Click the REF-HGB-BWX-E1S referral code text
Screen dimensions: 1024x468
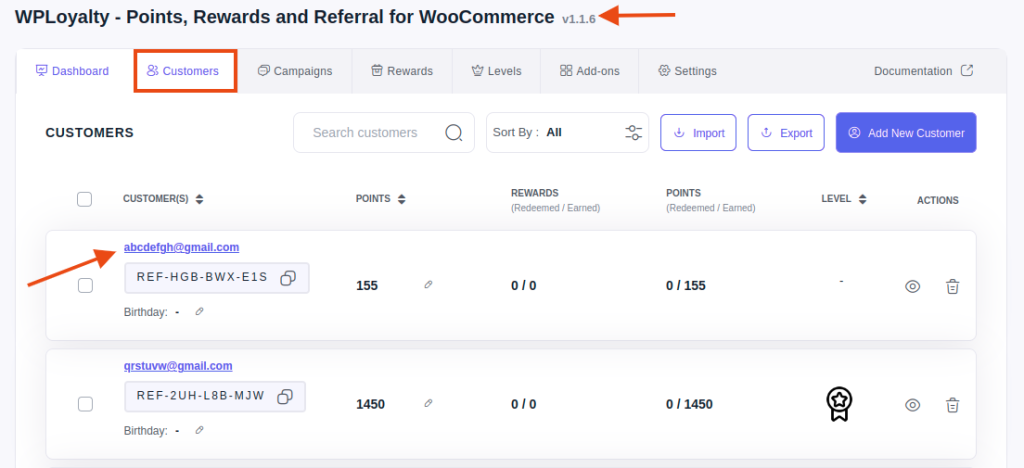[202, 277]
